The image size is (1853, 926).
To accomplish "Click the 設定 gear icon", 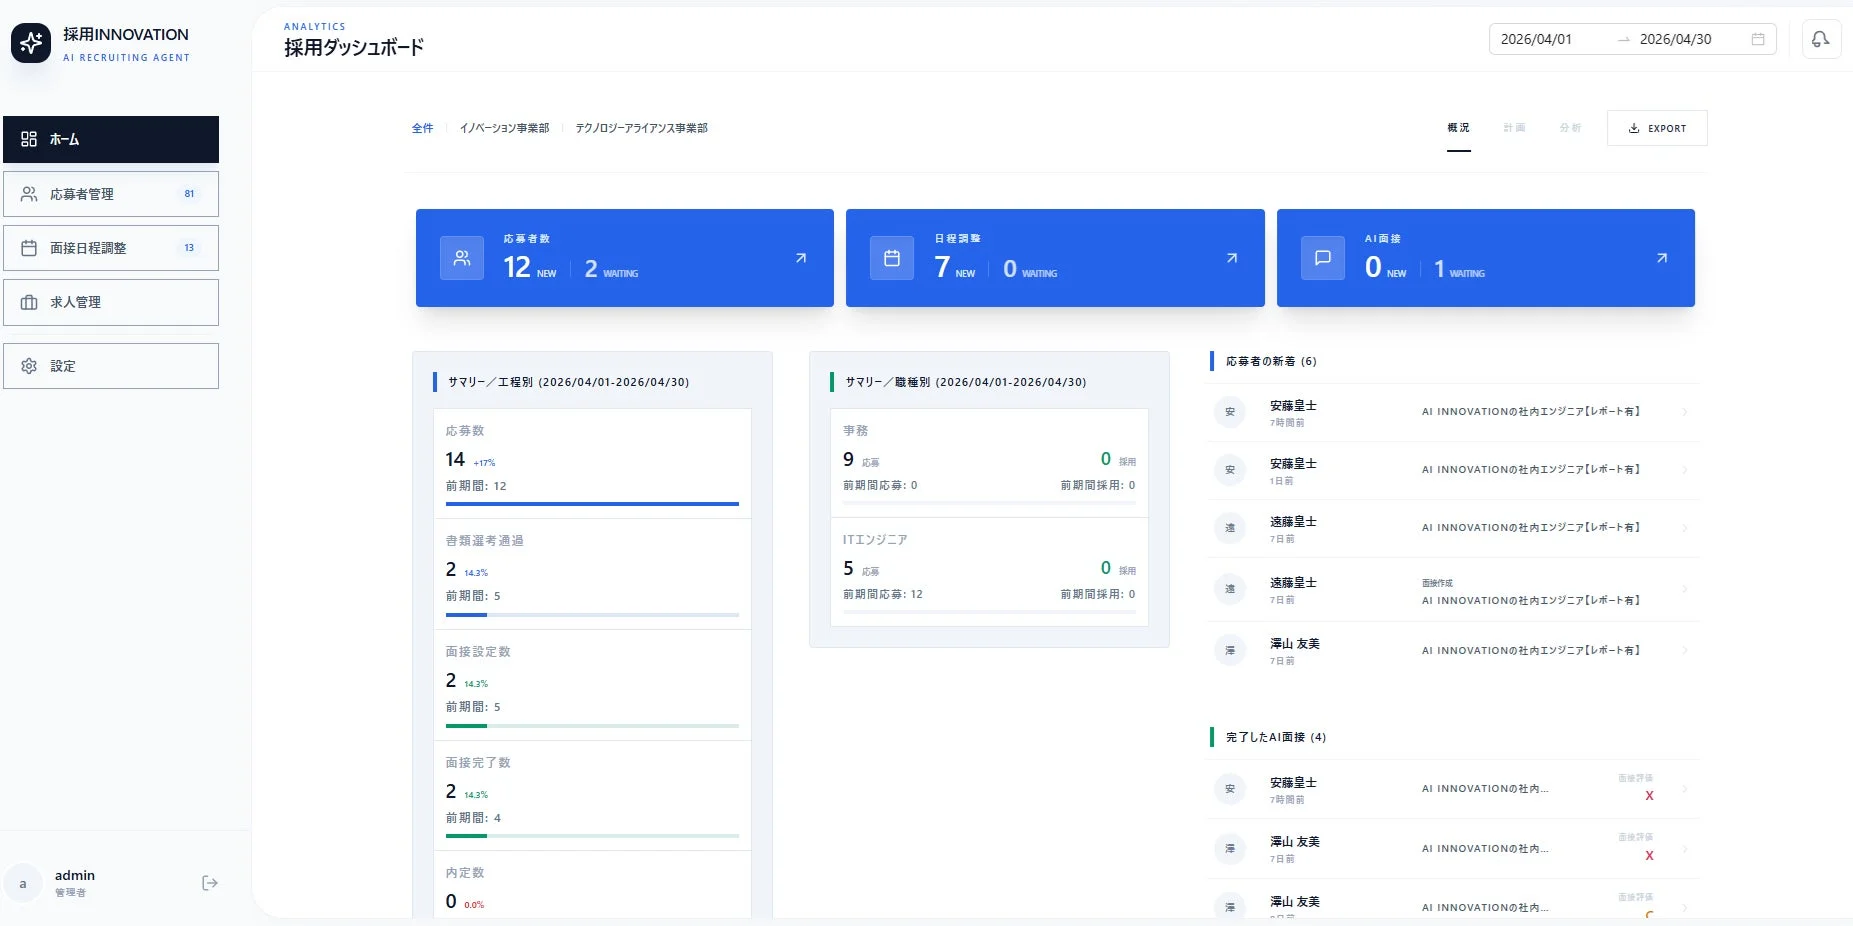I will (29, 366).
